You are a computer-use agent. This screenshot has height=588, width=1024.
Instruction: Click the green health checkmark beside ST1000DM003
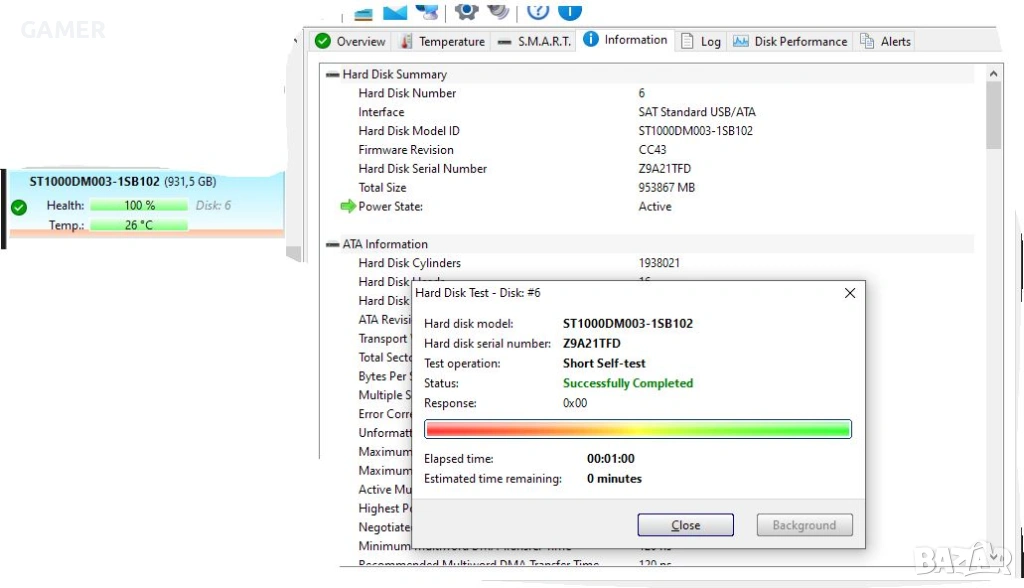click(19, 208)
